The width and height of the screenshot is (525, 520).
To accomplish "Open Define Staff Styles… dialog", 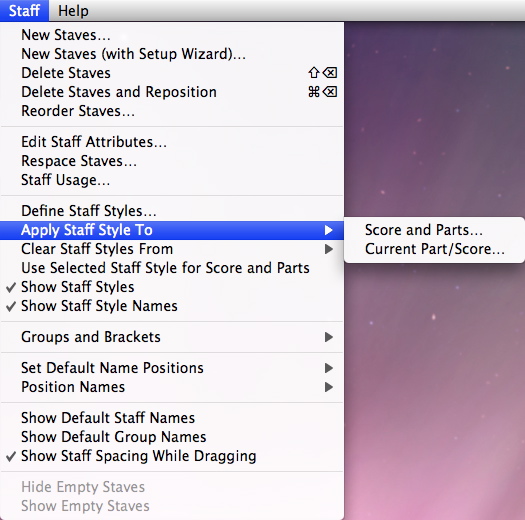I will pos(172,211).
